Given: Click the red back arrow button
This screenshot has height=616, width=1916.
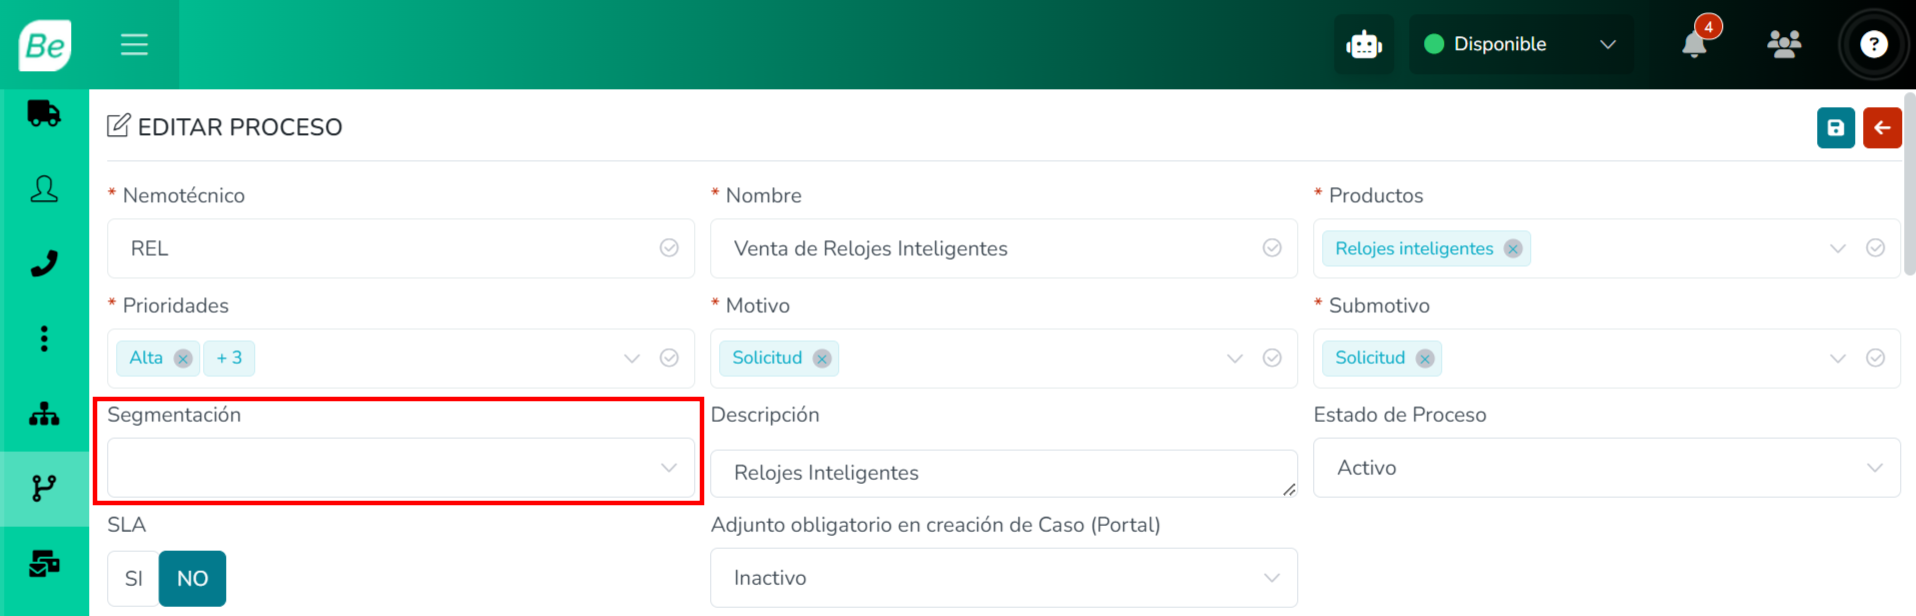Looking at the screenshot, I should pos(1882,128).
